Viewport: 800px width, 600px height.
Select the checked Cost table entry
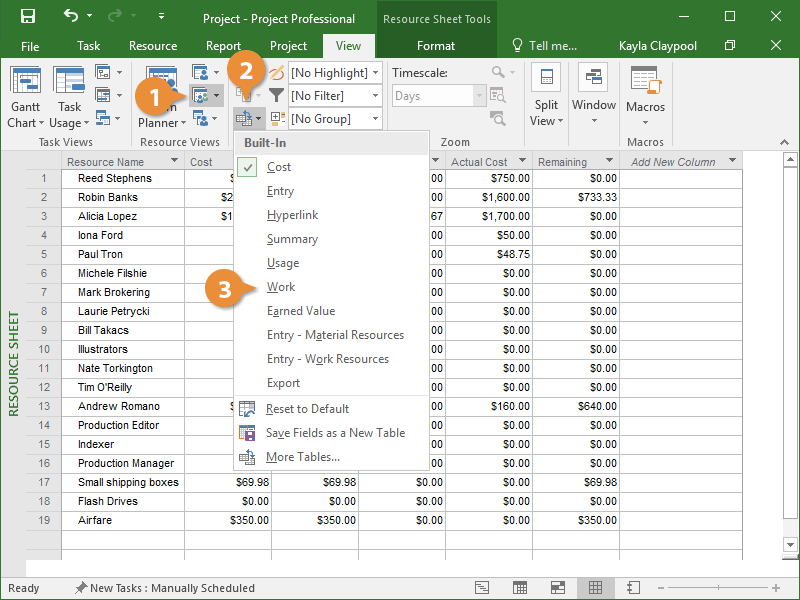(x=279, y=167)
